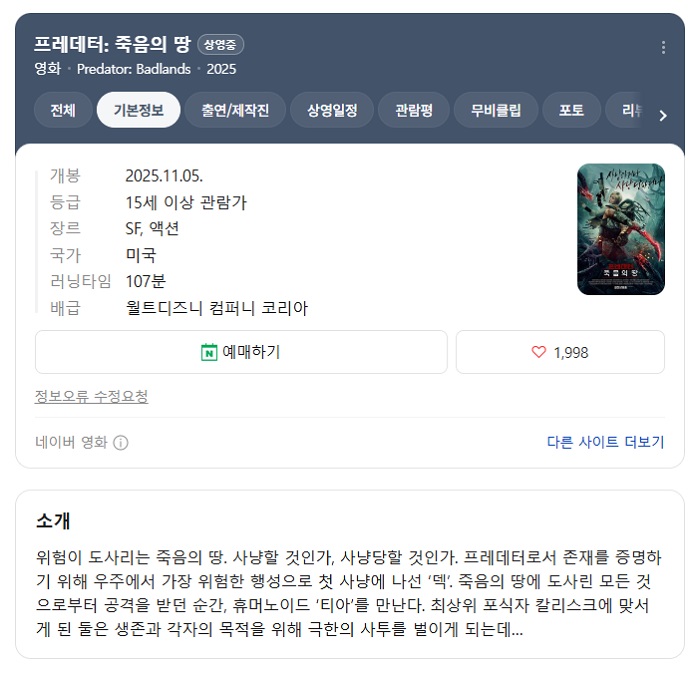
Task: Switch to the 전체 tab
Action: [63, 110]
